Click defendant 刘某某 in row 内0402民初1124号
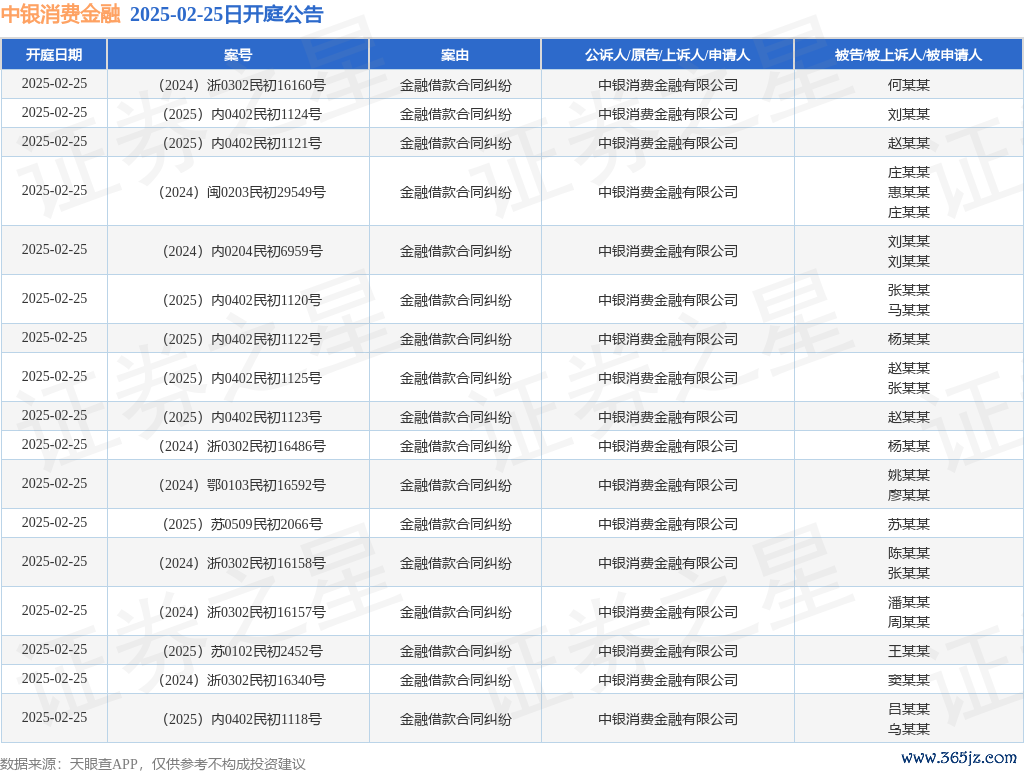Image resolution: width=1024 pixels, height=773 pixels. click(908, 114)
